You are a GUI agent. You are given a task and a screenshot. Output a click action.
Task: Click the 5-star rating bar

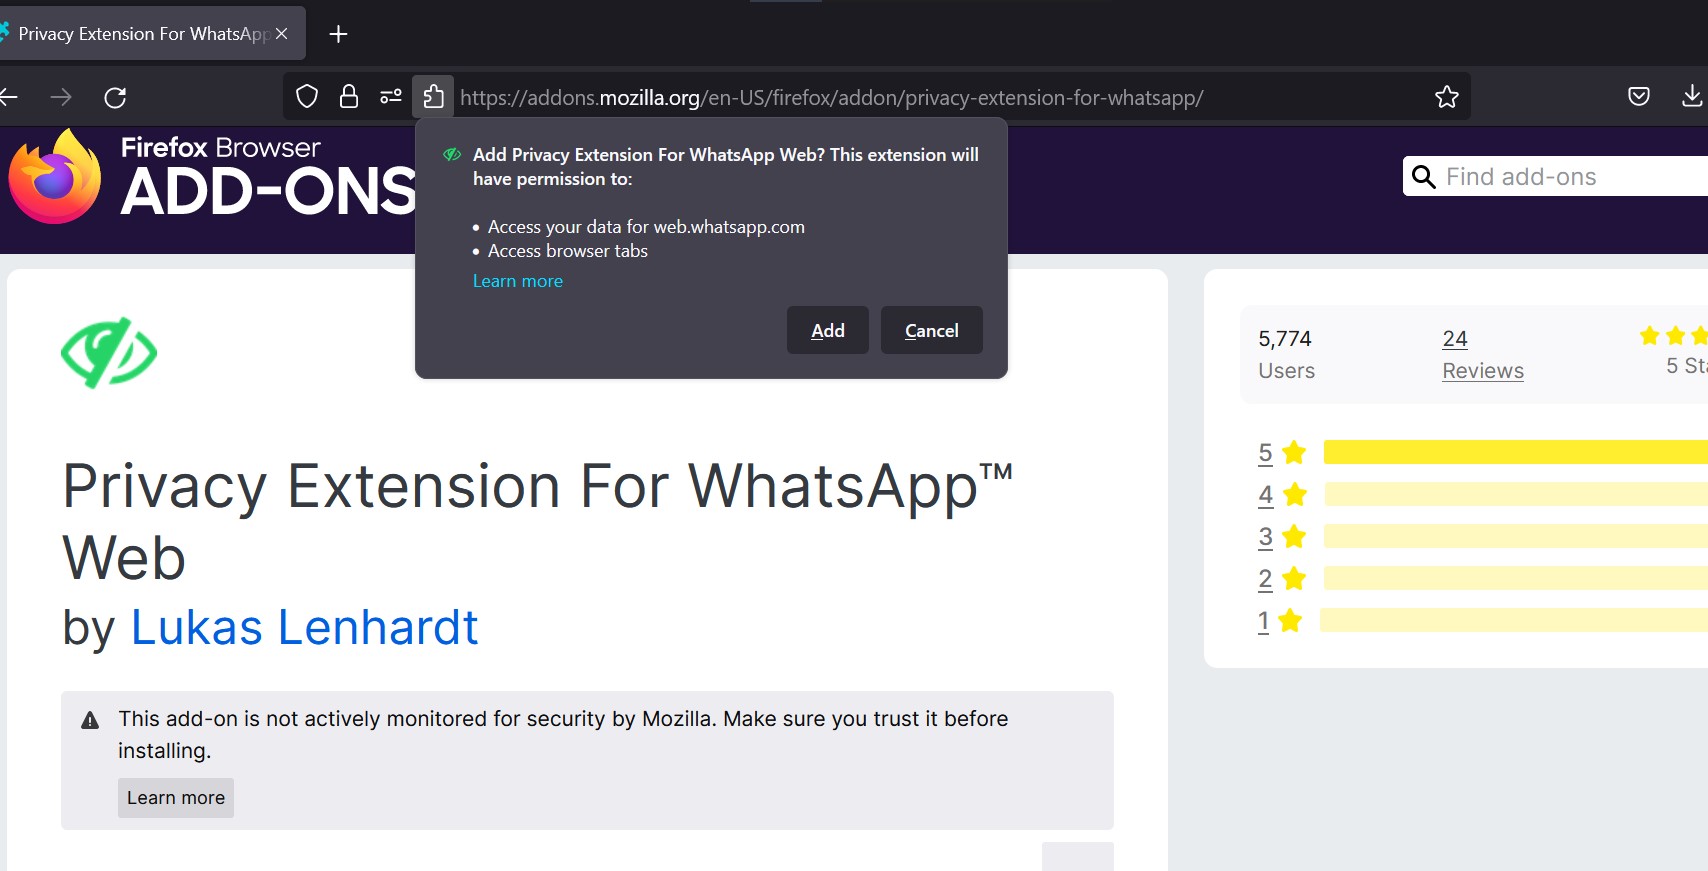click(x=1516, y=452)
